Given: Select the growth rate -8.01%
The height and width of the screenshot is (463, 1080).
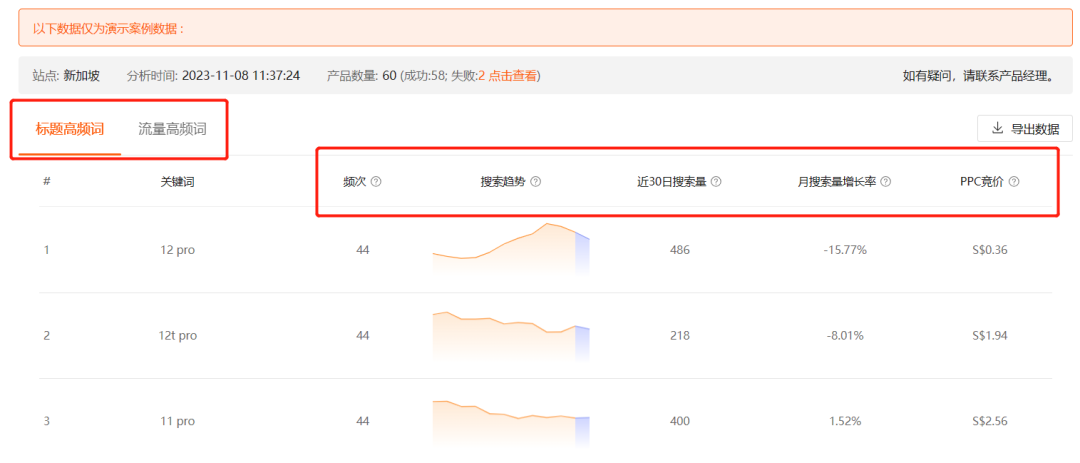Looking at the screenshot, I should click(844, 336).
